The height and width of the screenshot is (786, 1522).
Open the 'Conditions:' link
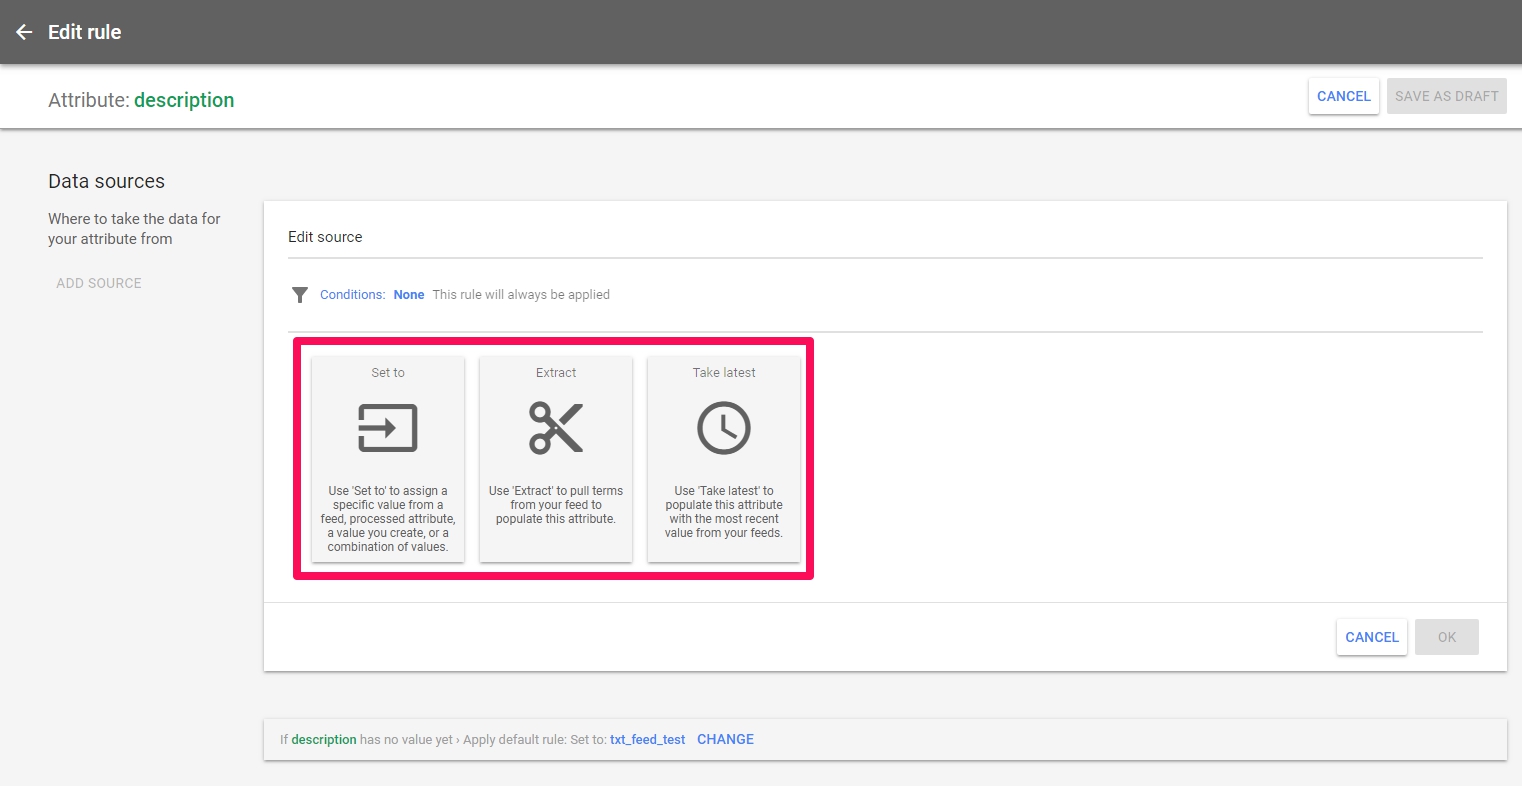[352, 295]
